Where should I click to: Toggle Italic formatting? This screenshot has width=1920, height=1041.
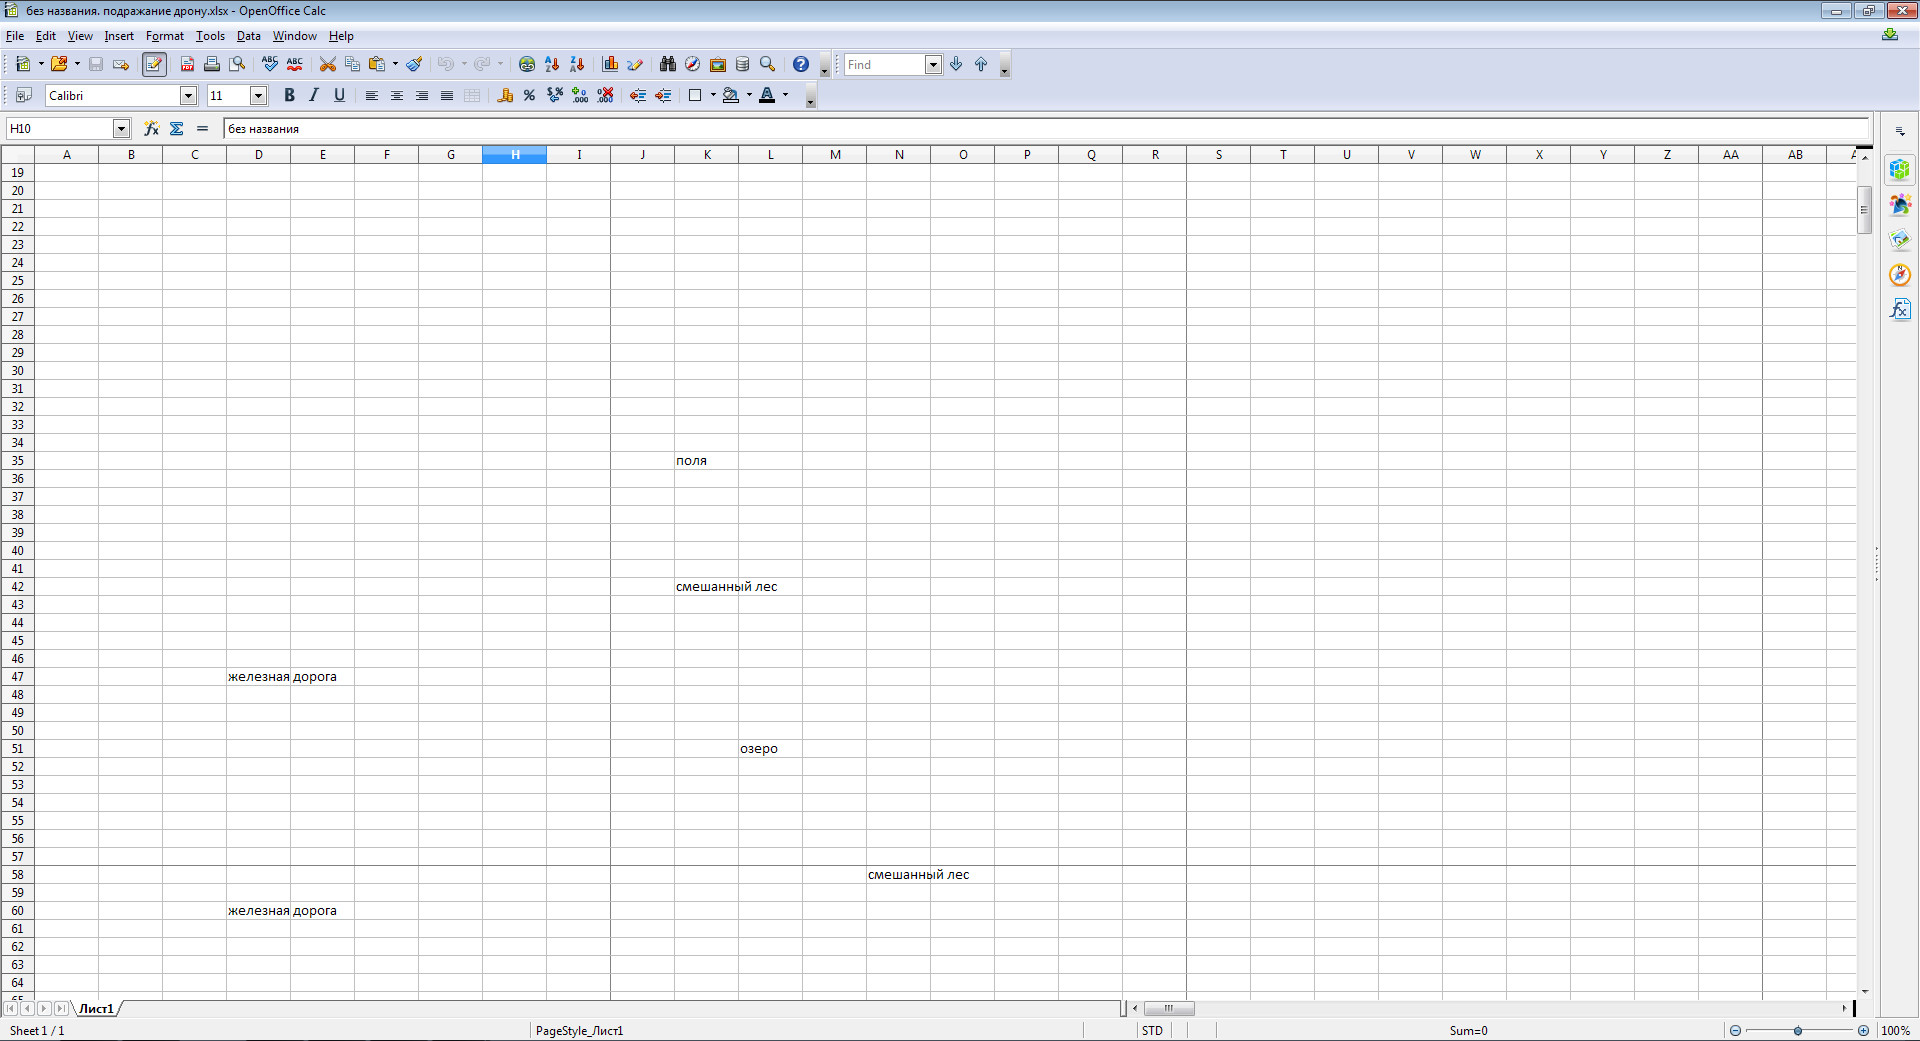(x=314, y=95)
